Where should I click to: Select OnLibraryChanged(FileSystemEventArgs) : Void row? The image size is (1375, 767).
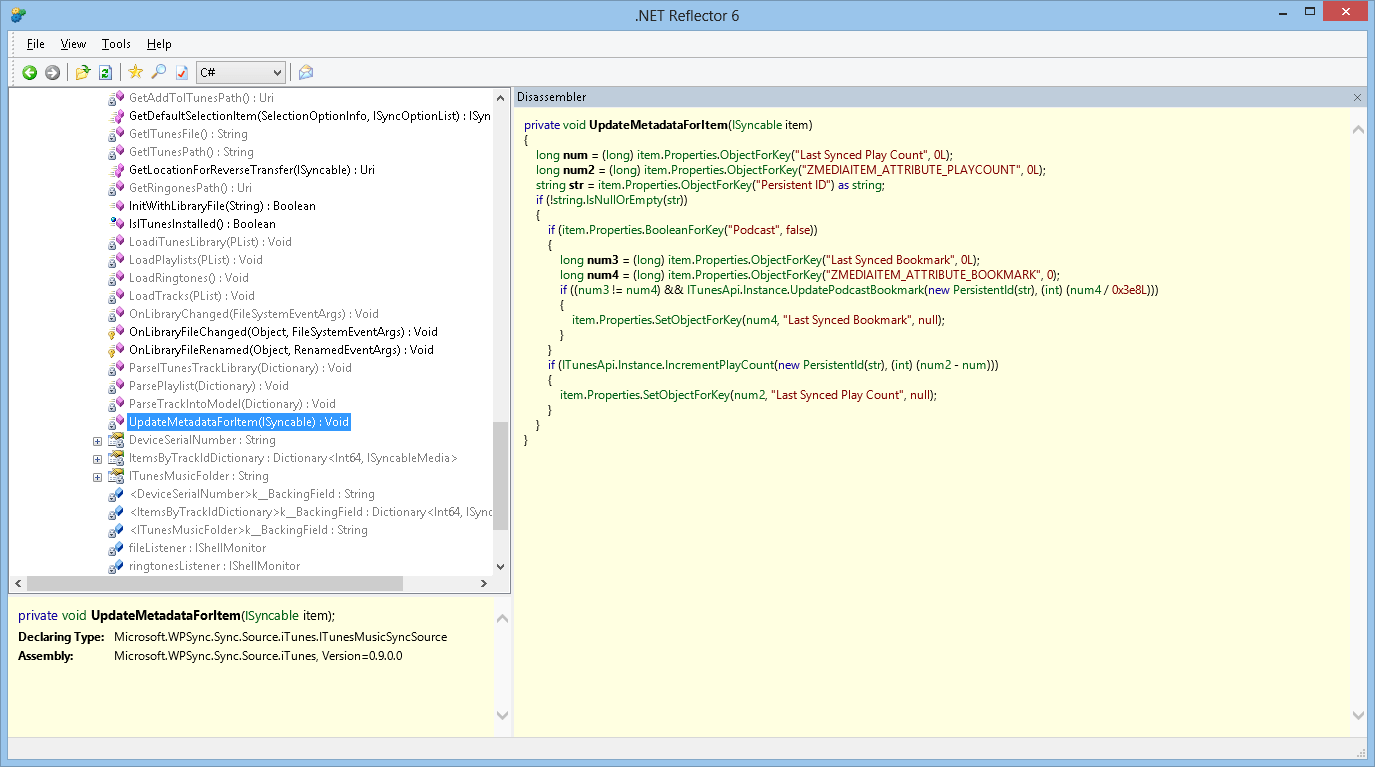pos(254,314)
